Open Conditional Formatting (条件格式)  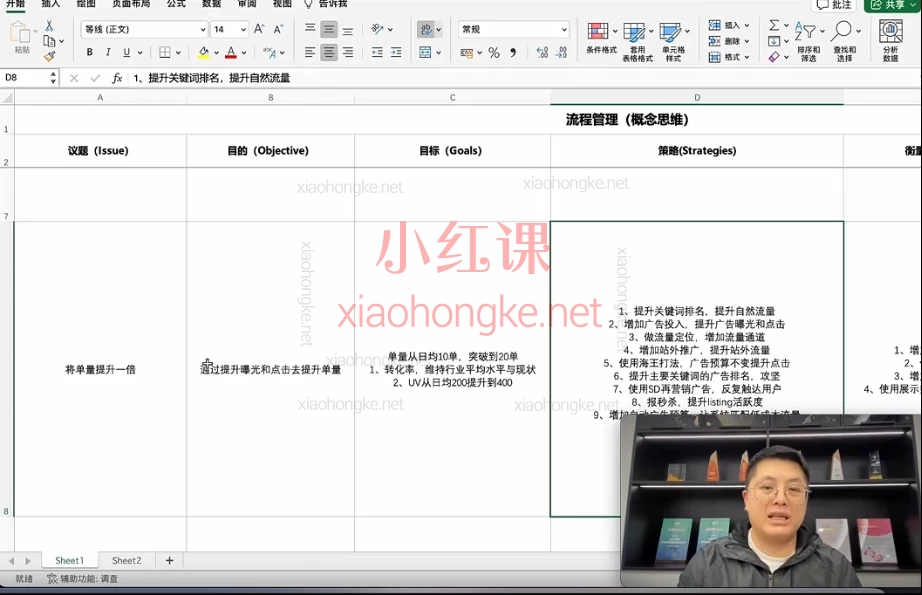click(601, 39)
